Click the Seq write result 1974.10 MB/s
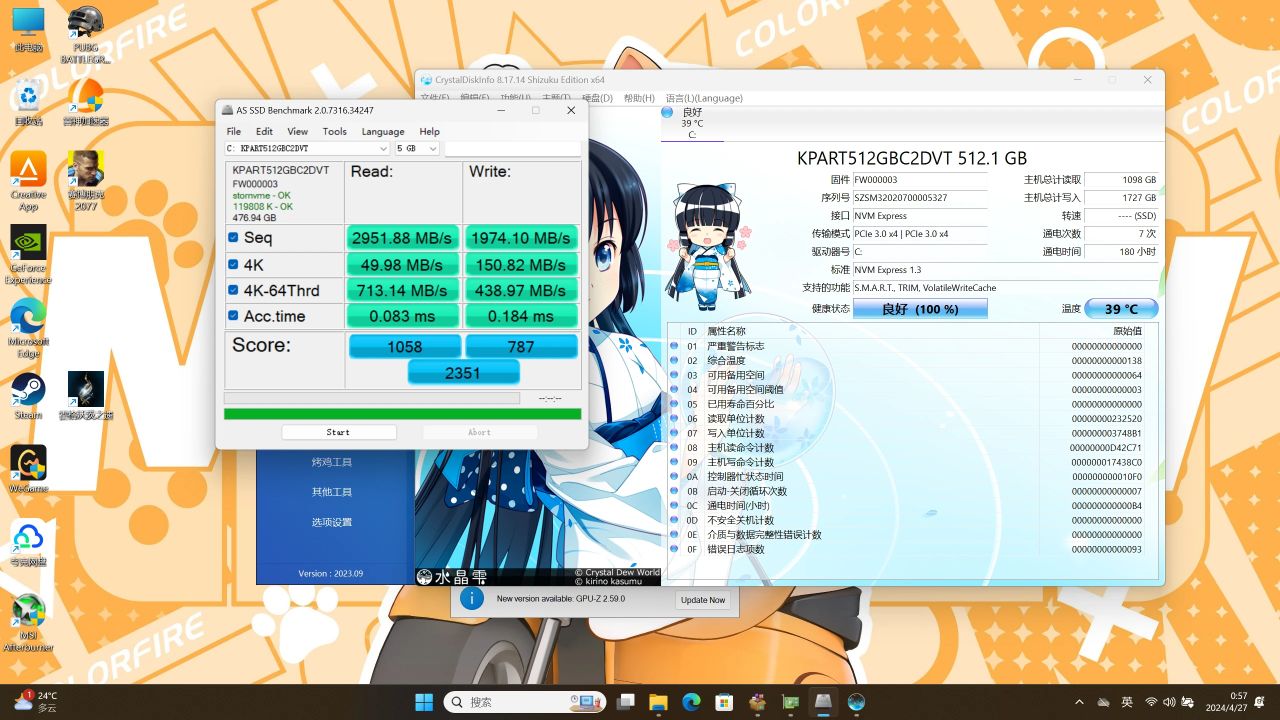Screen dimensions: 1280x720 tap(521, 237)
